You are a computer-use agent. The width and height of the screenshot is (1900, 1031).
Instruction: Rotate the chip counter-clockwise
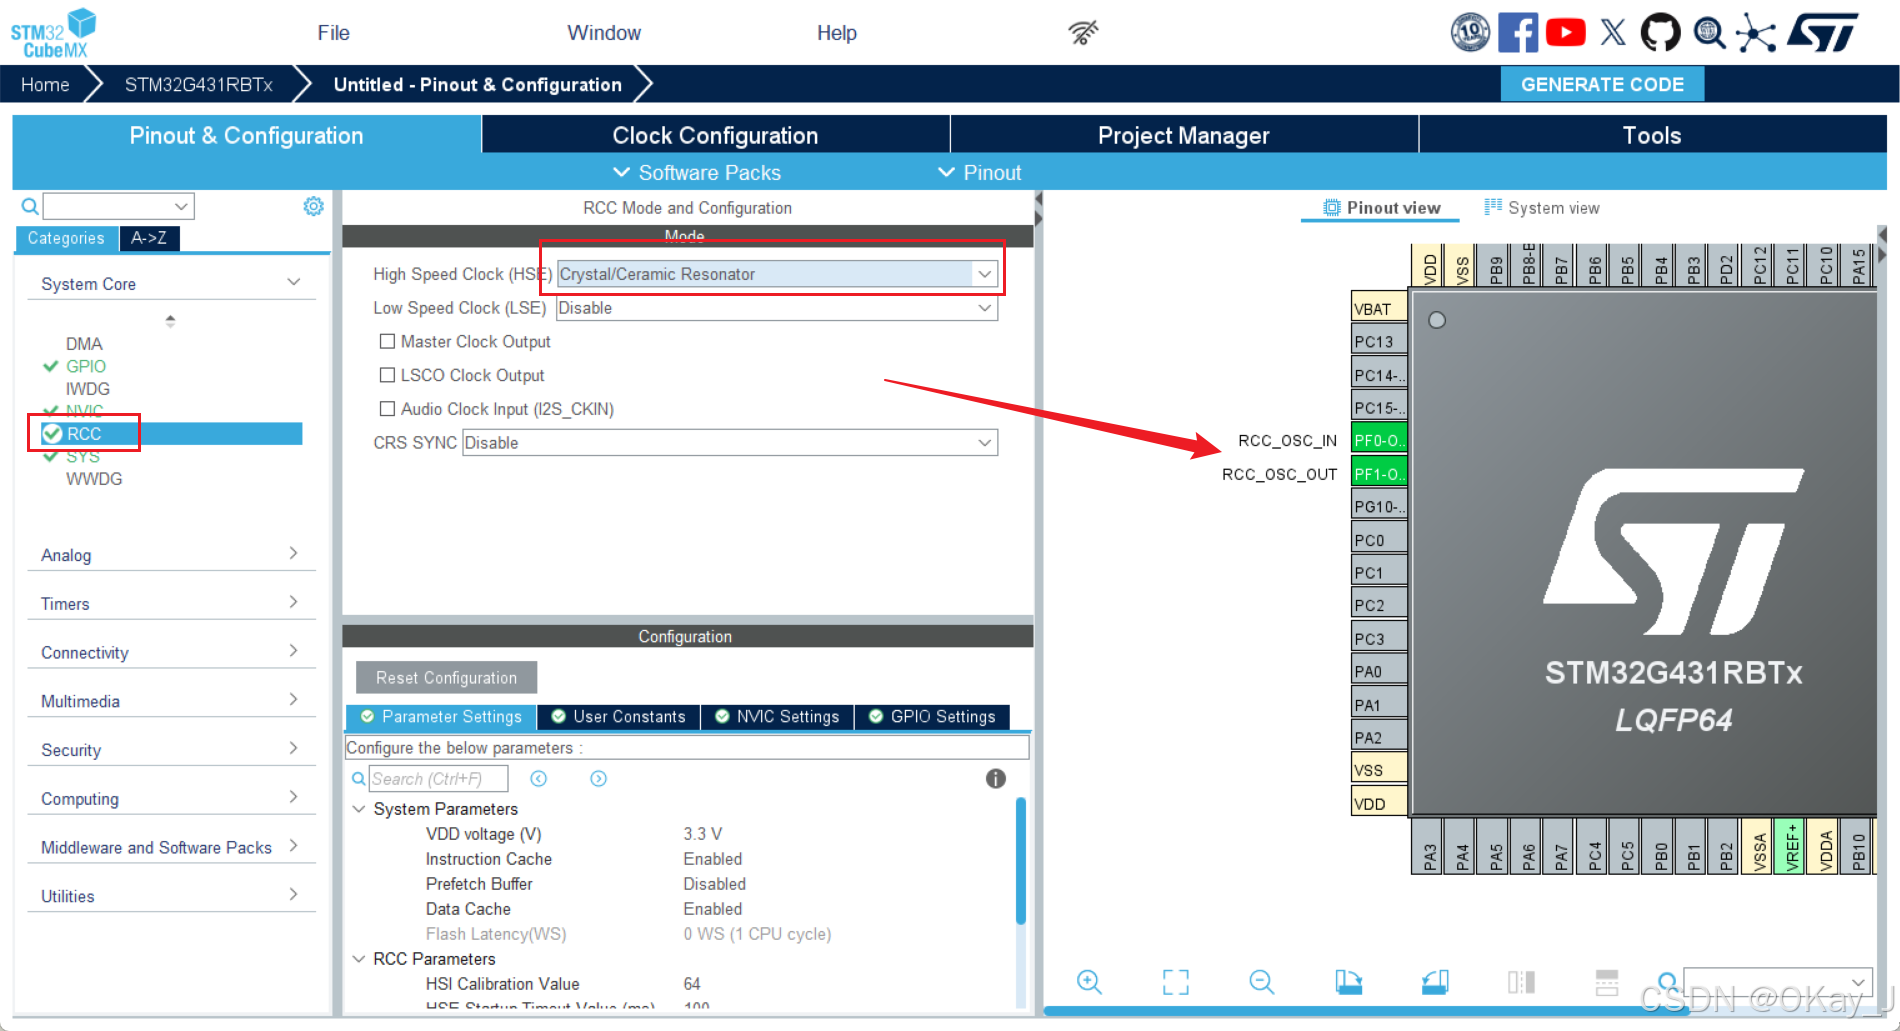click(x=1435, y=982)
